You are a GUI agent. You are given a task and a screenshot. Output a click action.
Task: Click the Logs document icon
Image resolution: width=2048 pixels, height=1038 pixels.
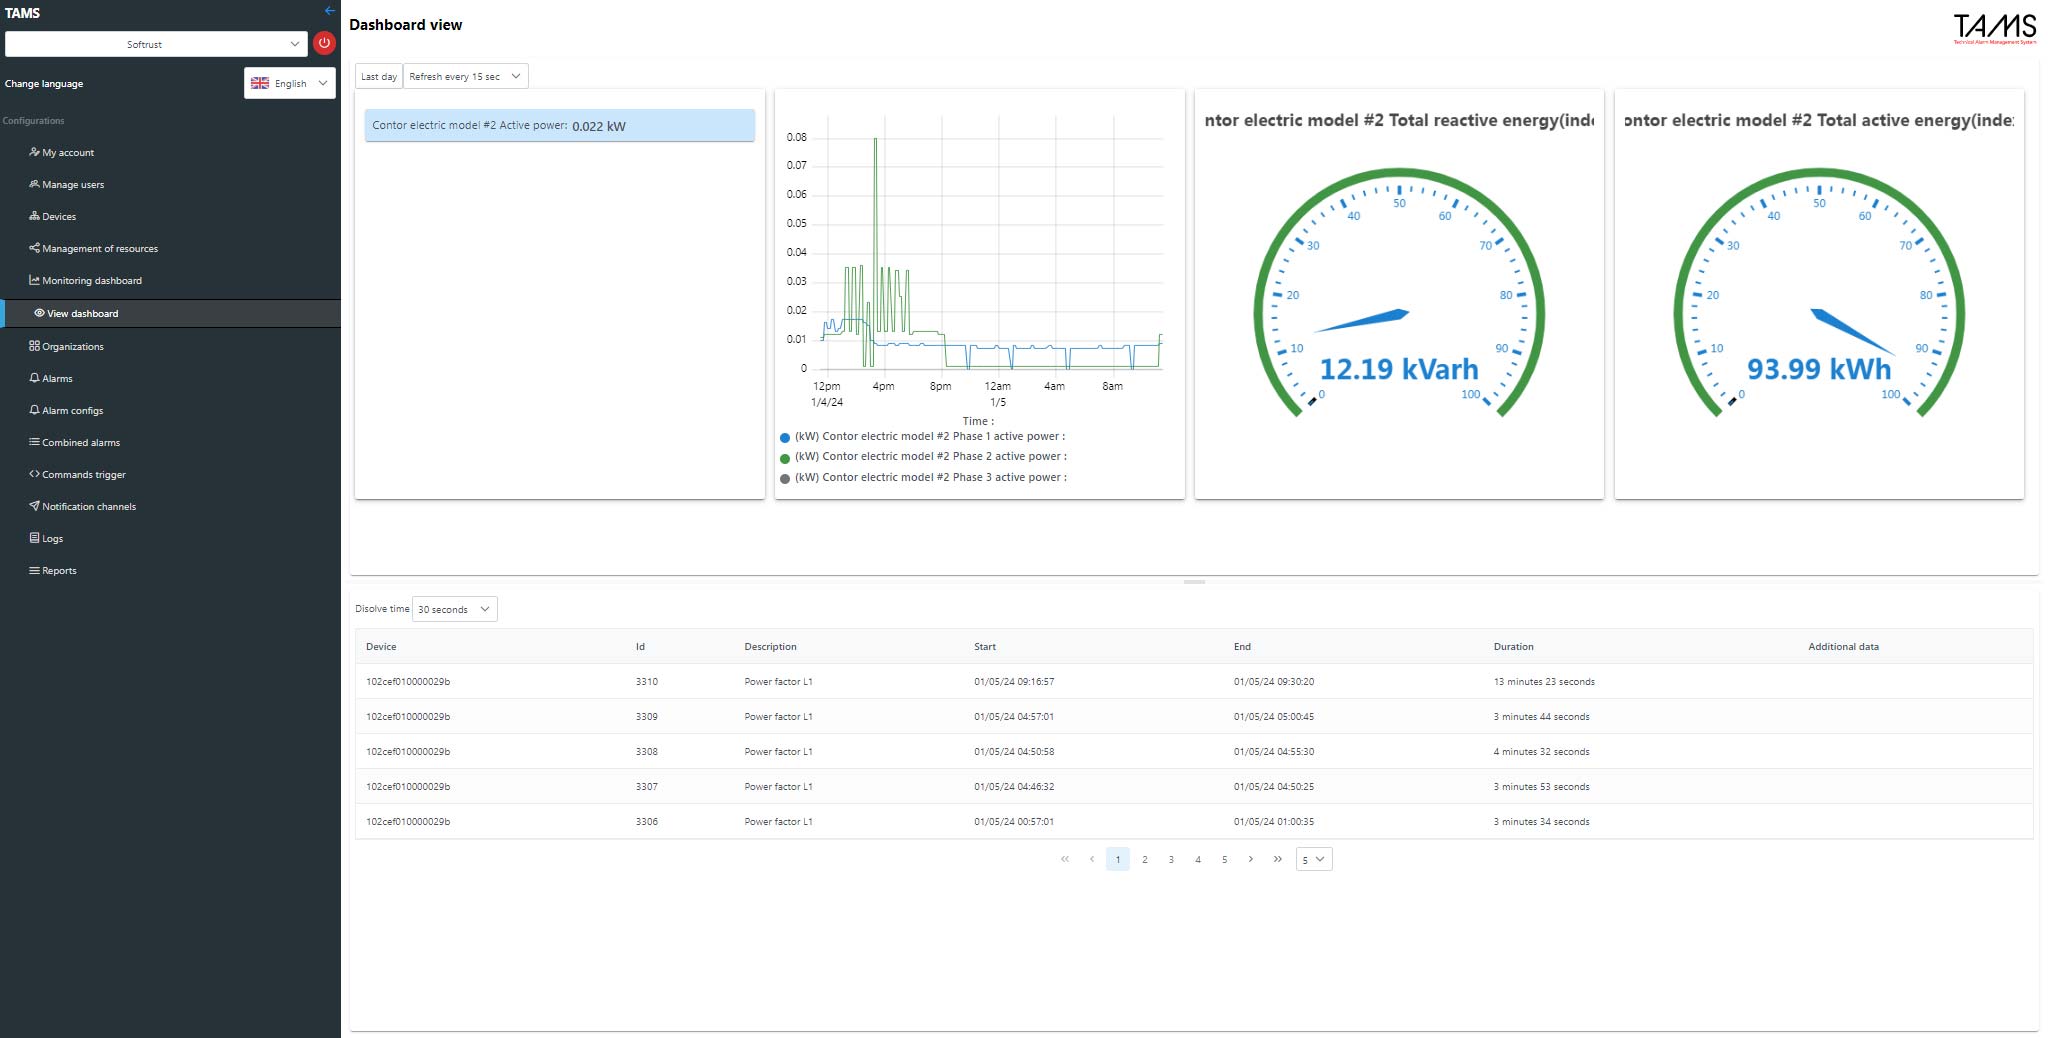click(x=34, y=538)
